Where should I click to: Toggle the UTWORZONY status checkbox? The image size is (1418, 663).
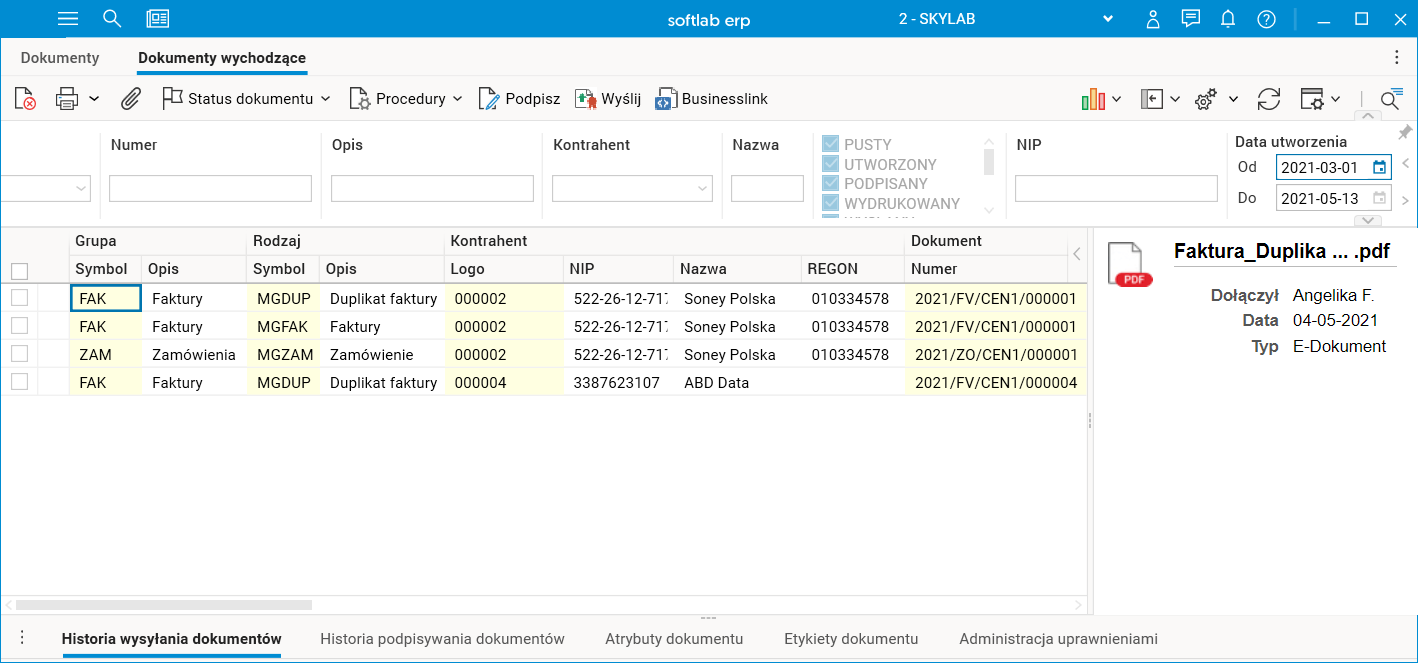click(830, 164)
